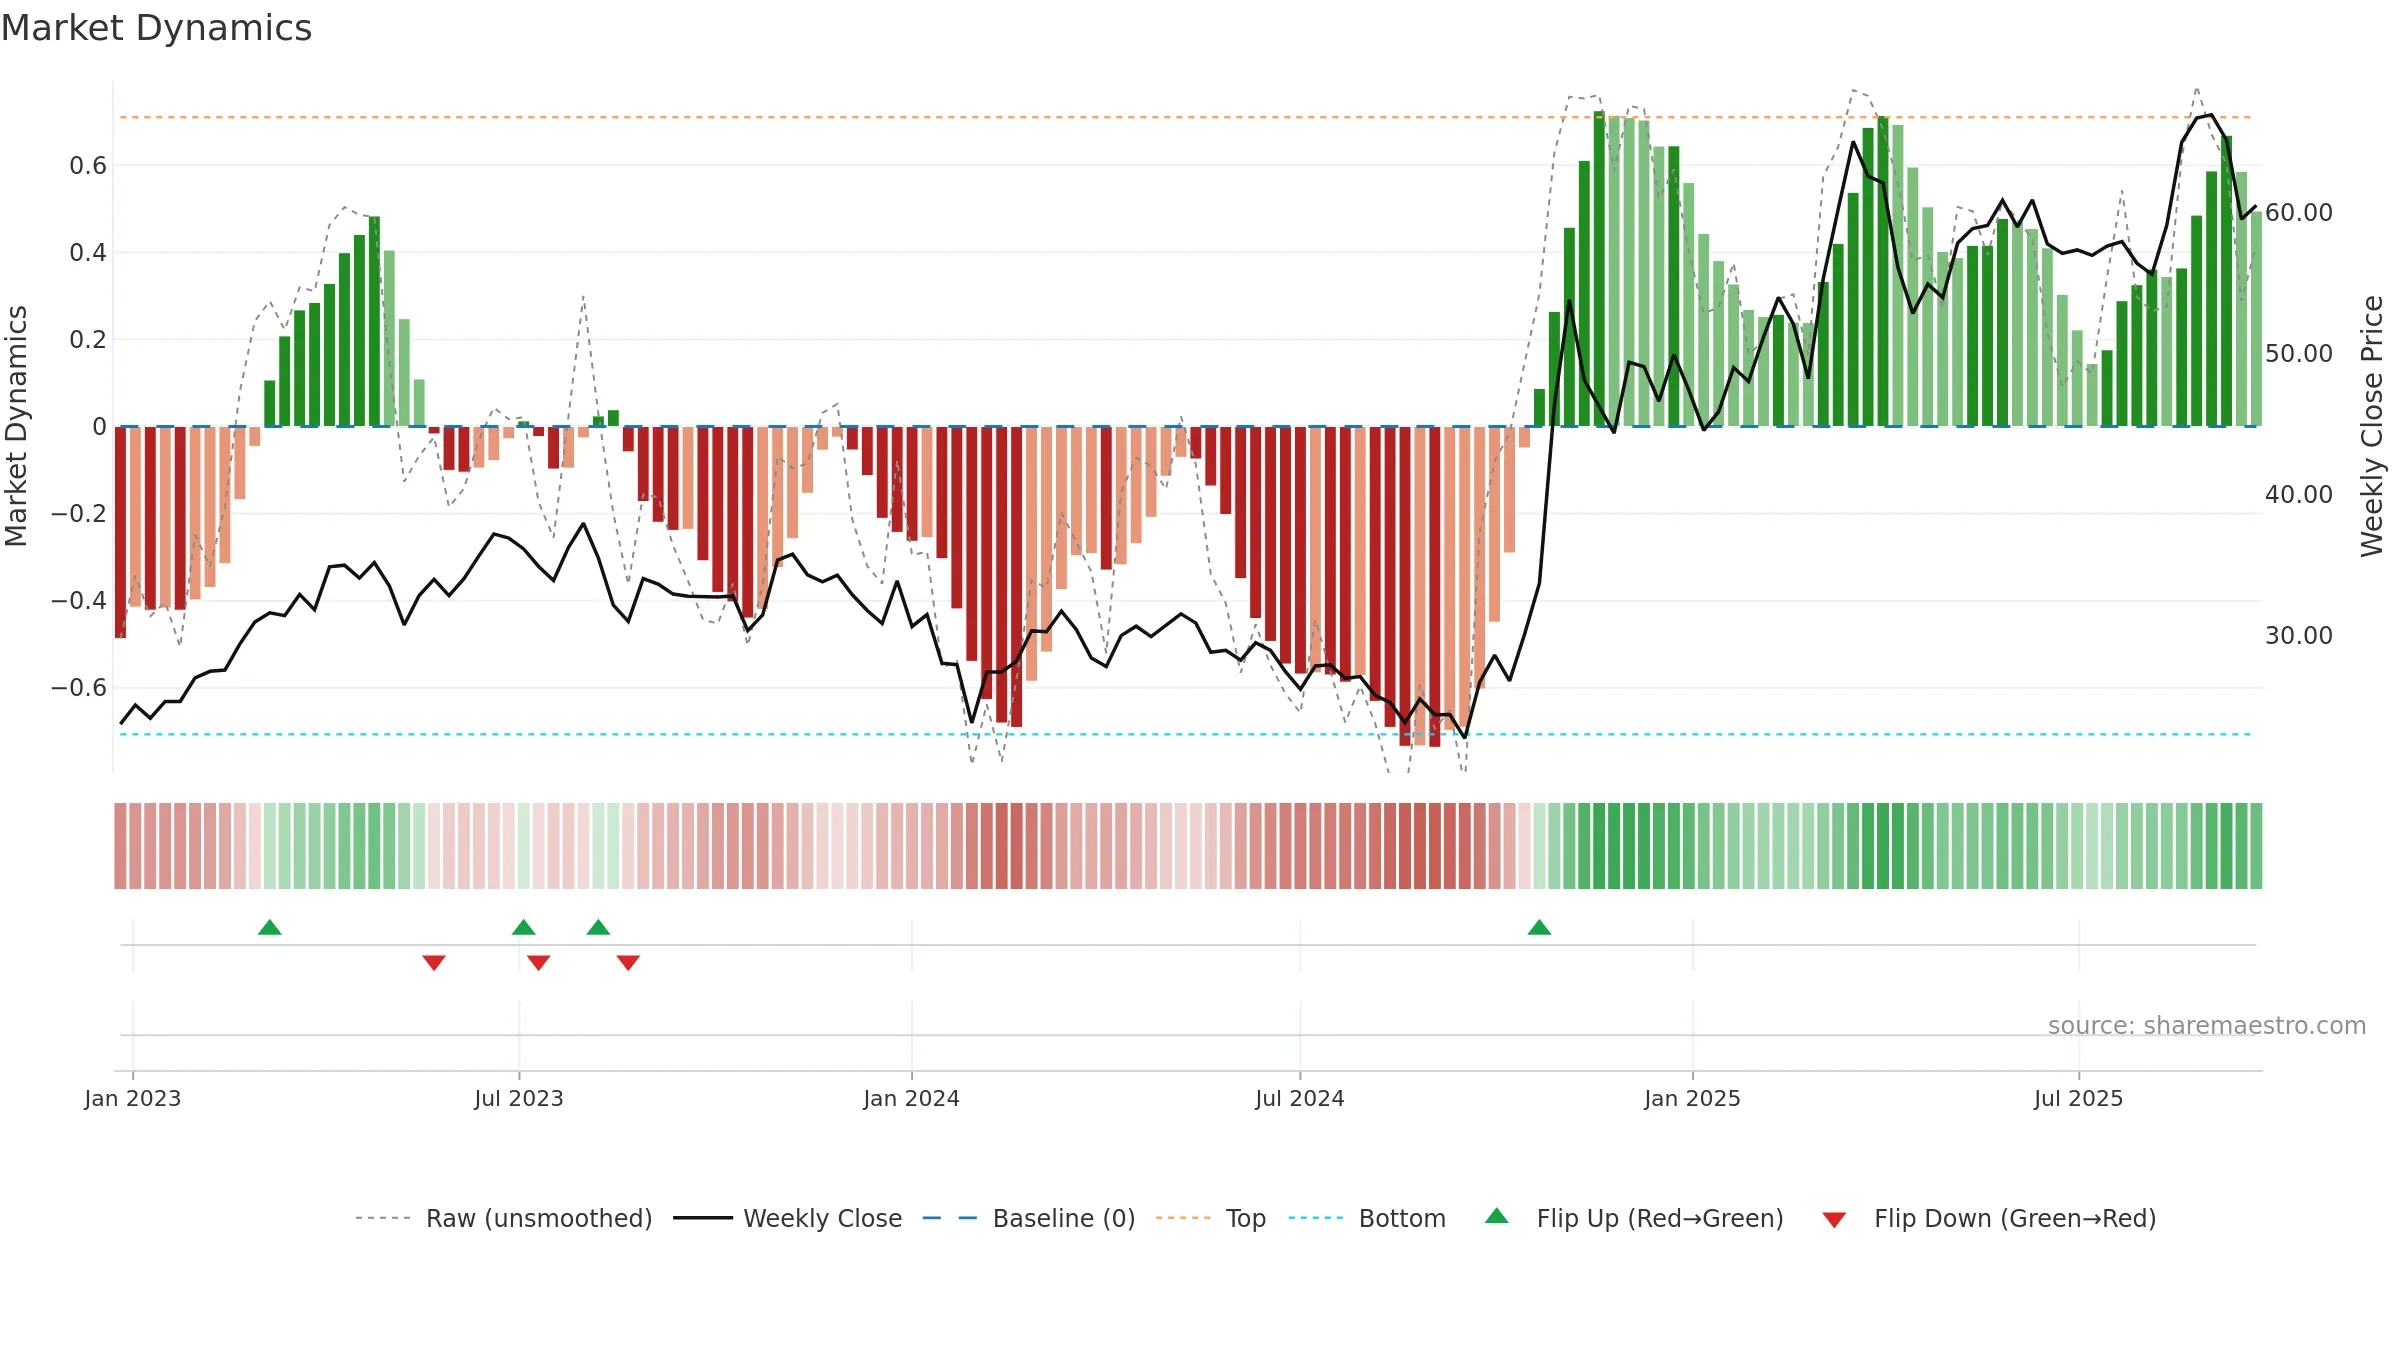
Task: Toggle the Weekly Close legend entry
Action: click(x=788, y=1218)
